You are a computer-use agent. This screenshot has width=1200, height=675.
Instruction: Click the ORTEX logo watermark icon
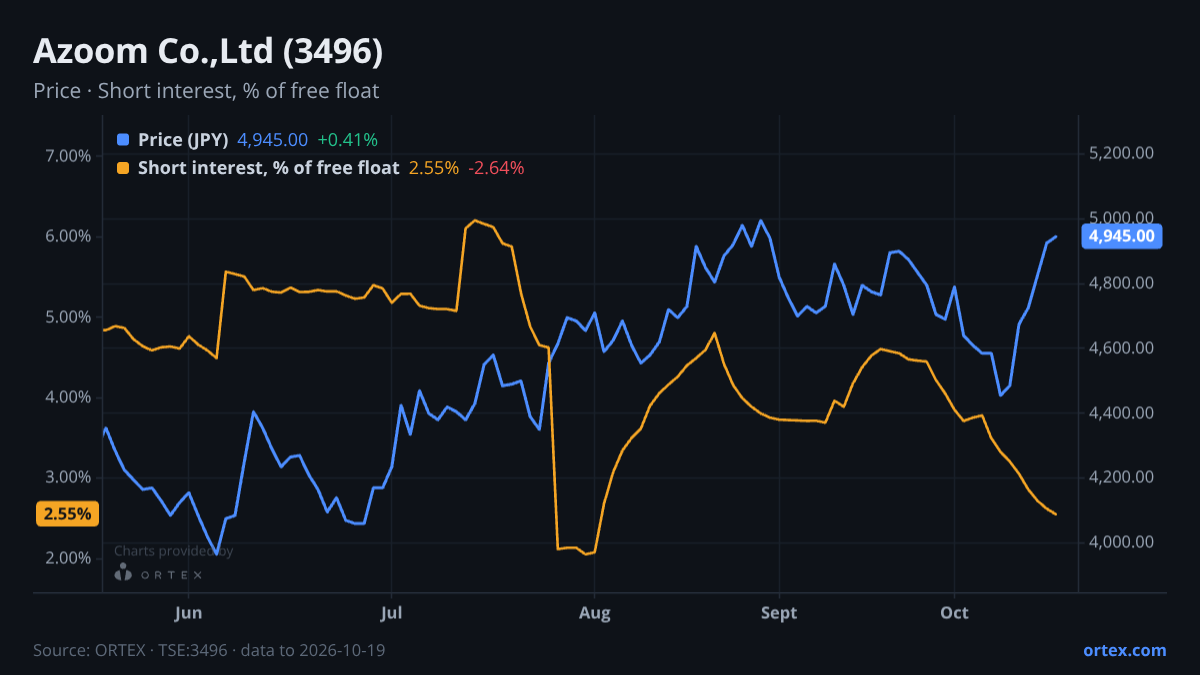[123, 572]
